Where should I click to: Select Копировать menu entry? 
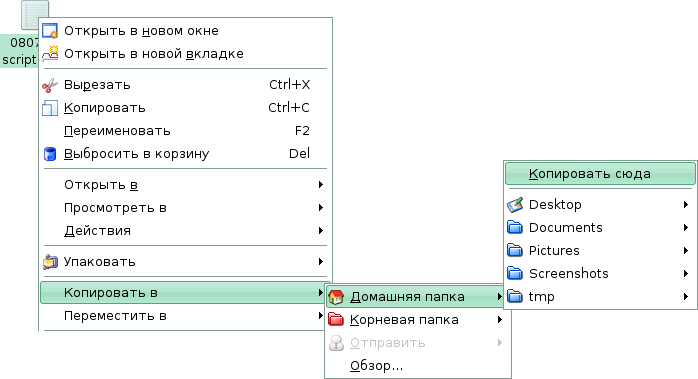tap(185, 108)
